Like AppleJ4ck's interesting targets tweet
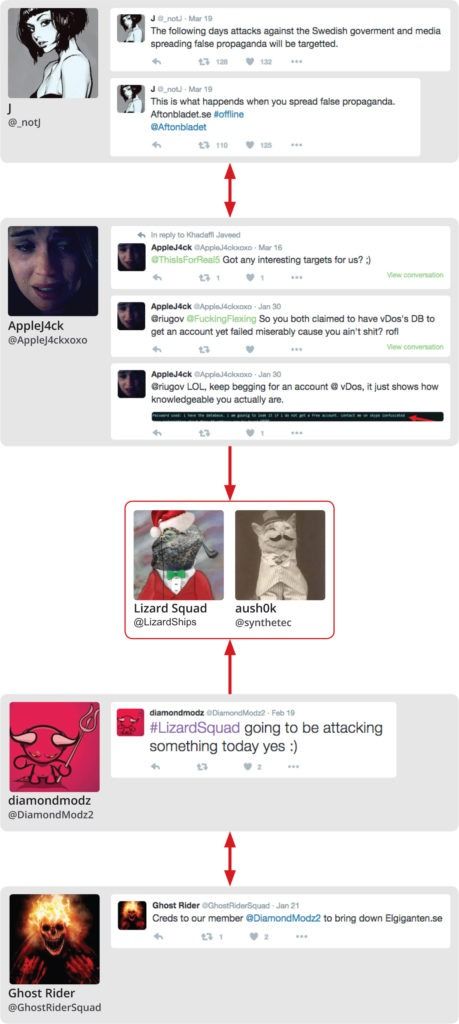The height and width of the screenshot is (1024, 459). coord(250,278)
